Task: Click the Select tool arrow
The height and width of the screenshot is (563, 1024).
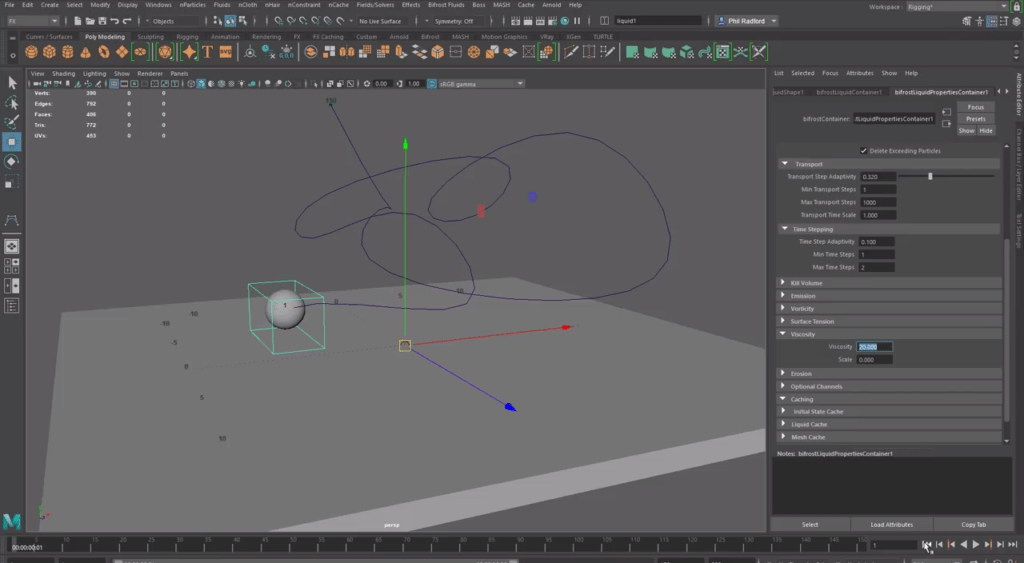Action: [12, 82]
